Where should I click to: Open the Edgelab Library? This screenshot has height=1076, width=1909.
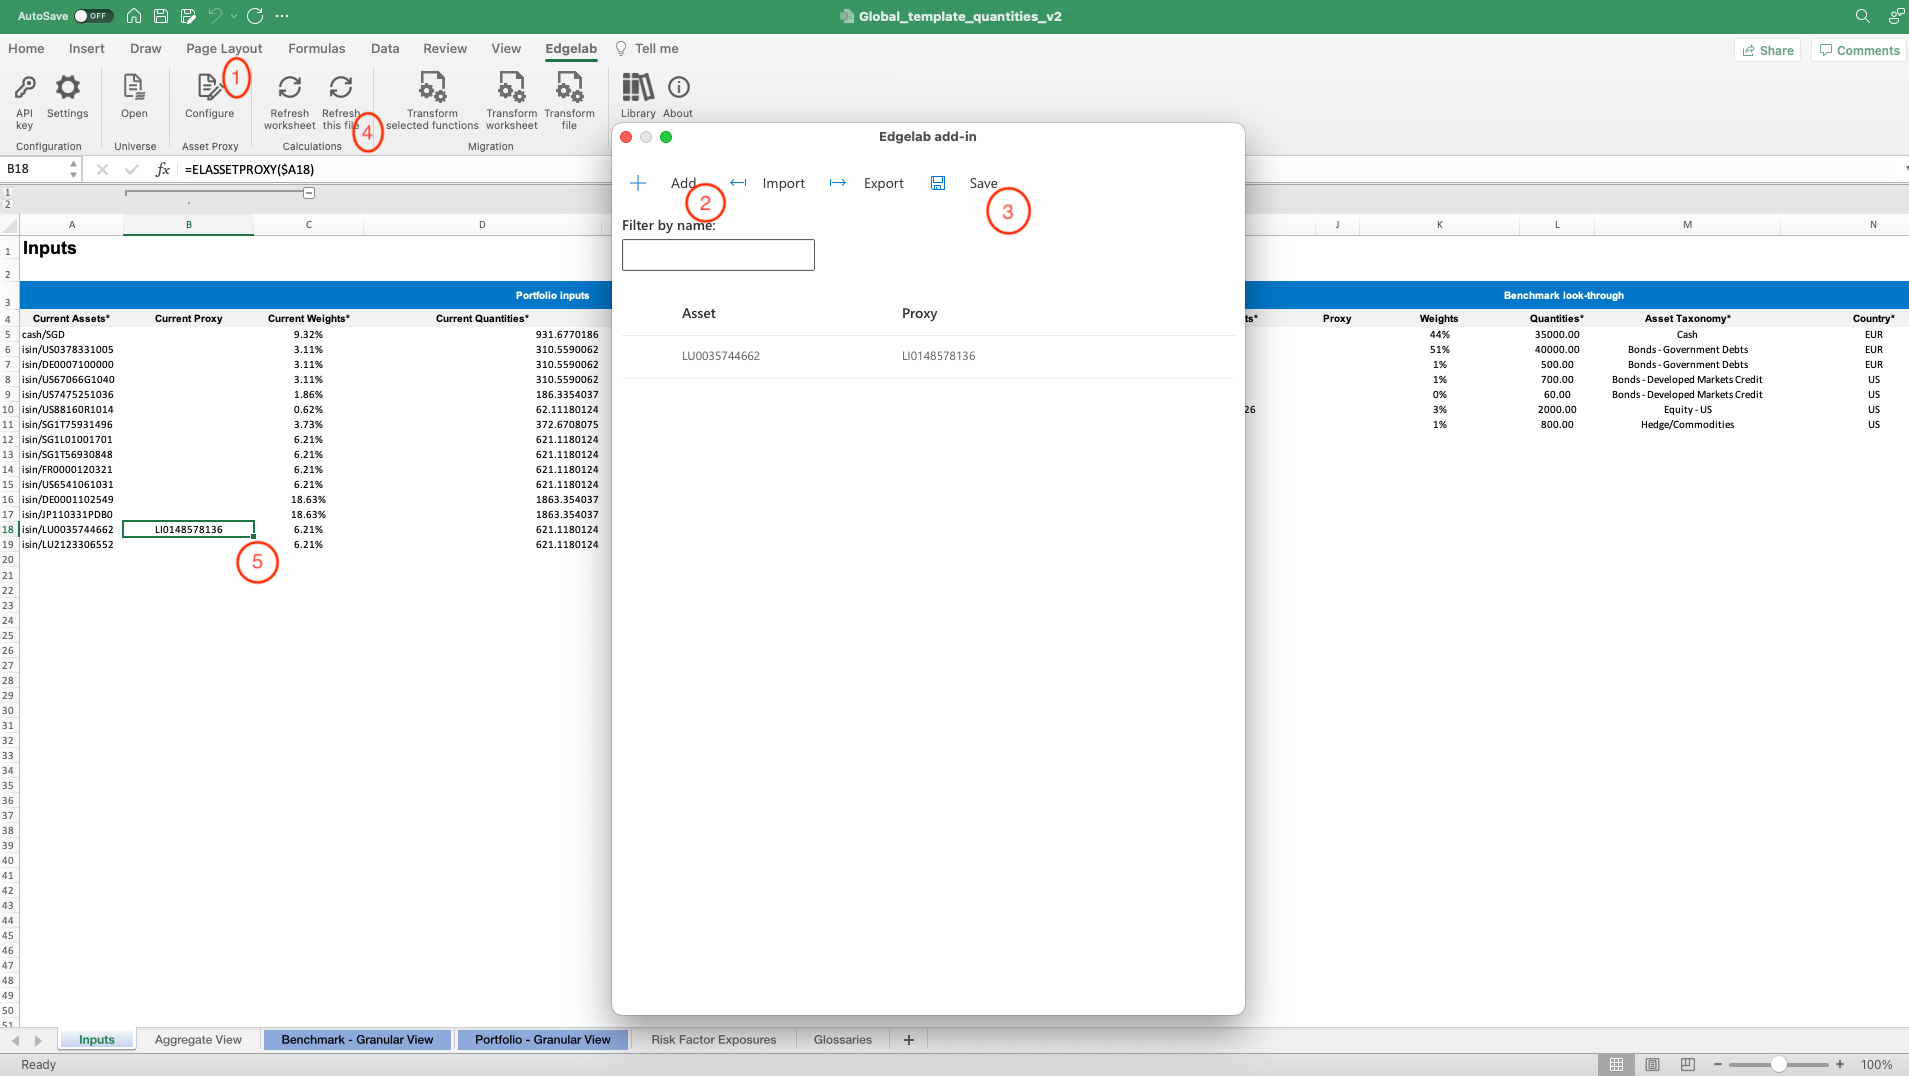click(638, 96)
